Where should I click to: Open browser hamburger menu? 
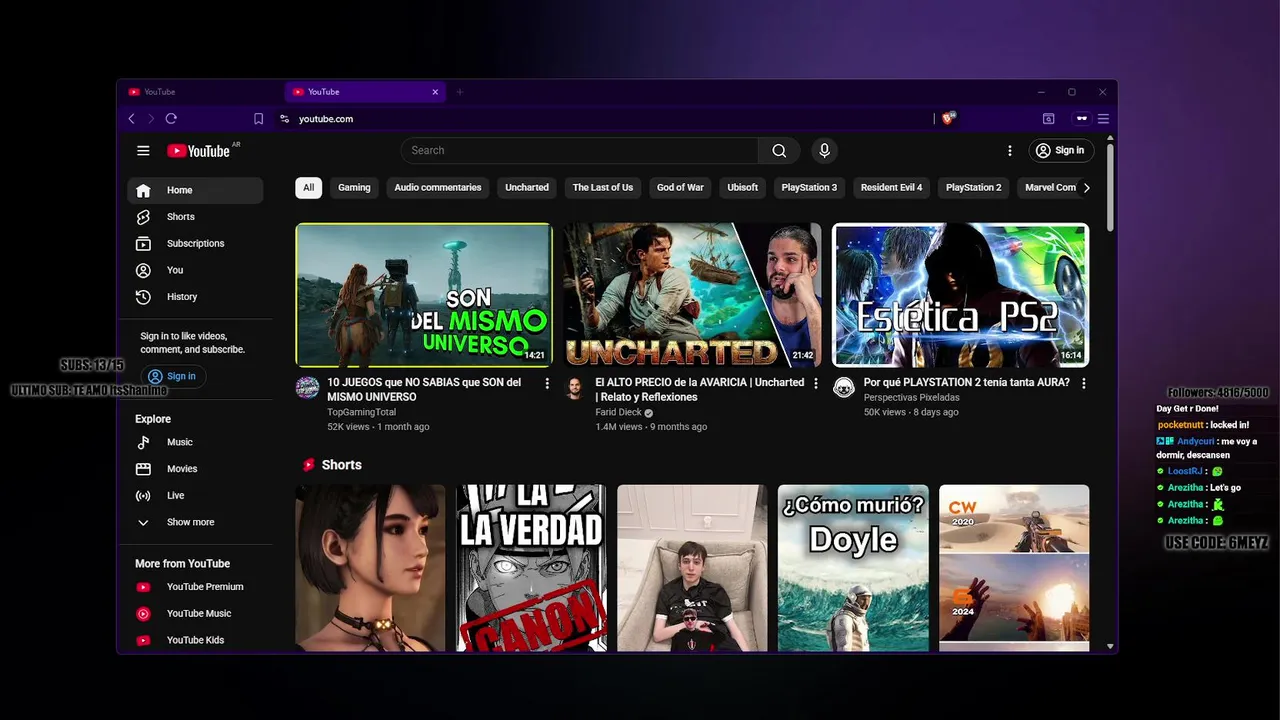[x=1103, y=119]
